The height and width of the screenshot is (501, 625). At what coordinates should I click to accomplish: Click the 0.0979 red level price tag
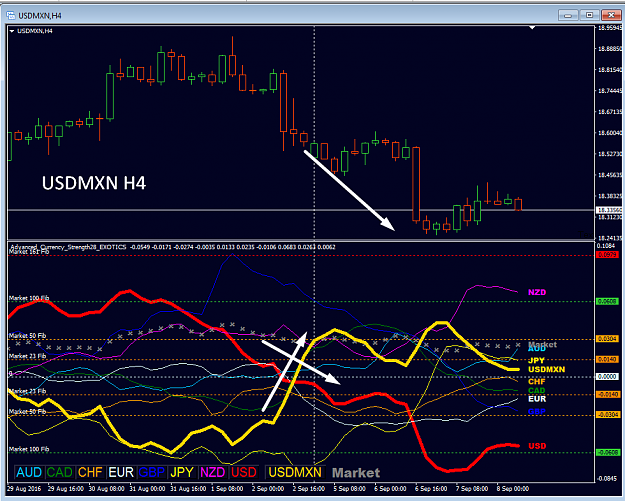607,255
